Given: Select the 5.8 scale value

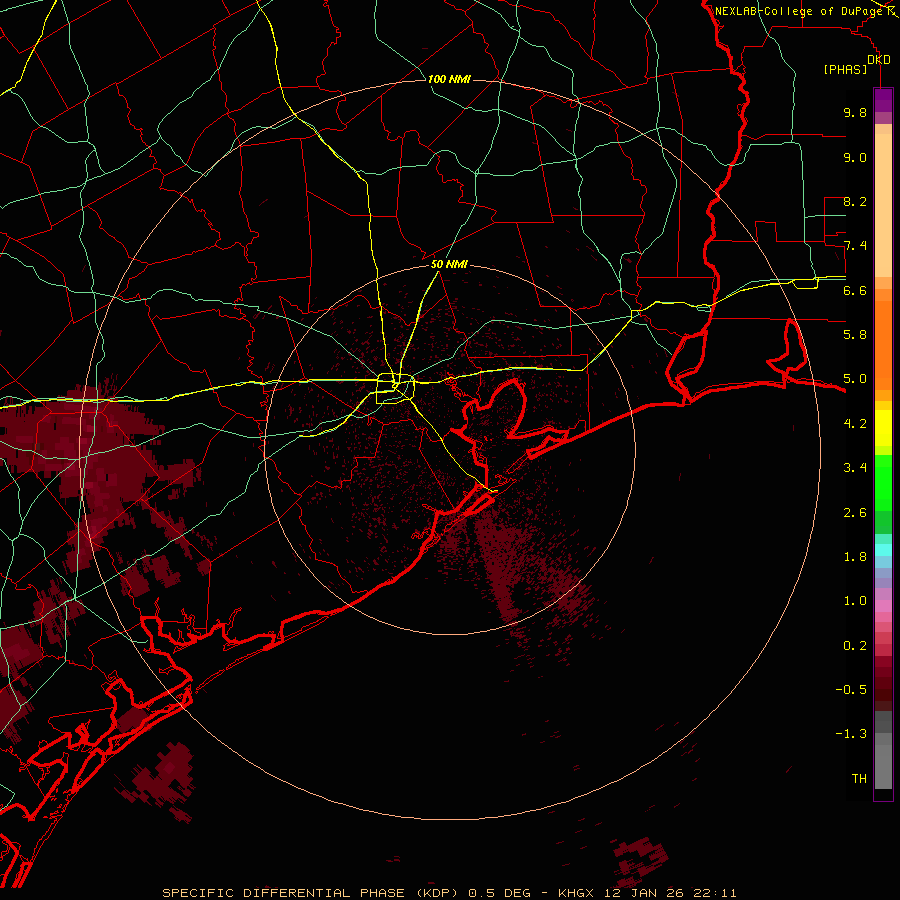Looking at the screenshot, I should 855,335.
